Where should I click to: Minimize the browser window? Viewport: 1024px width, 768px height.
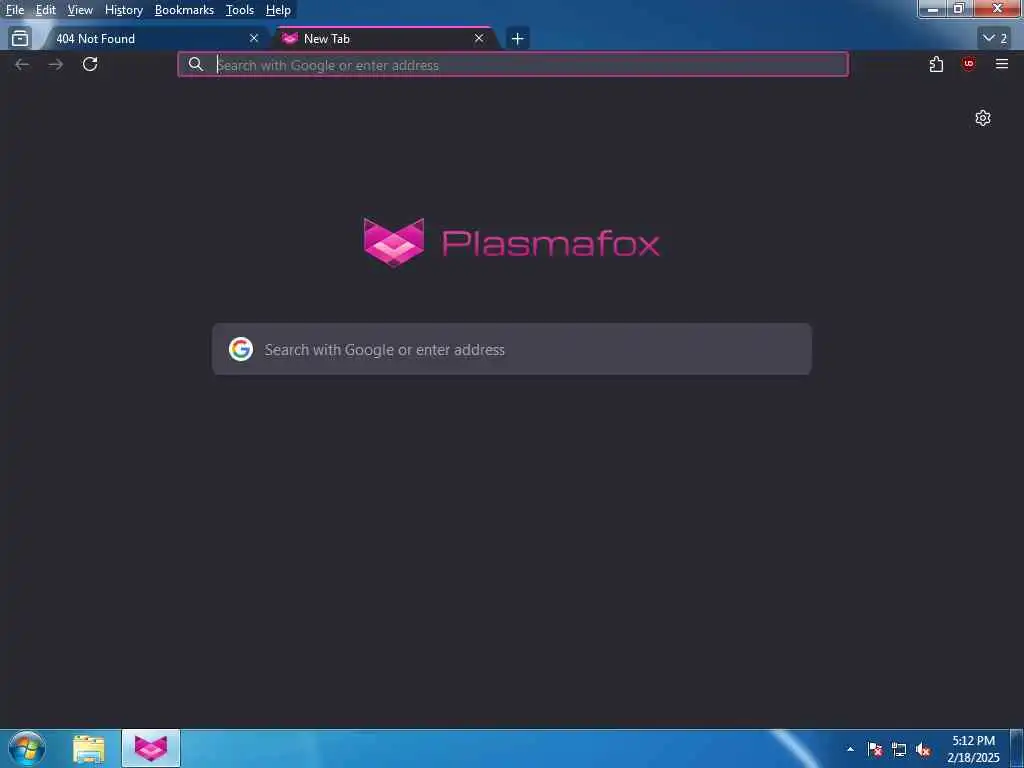coord(933,8)
